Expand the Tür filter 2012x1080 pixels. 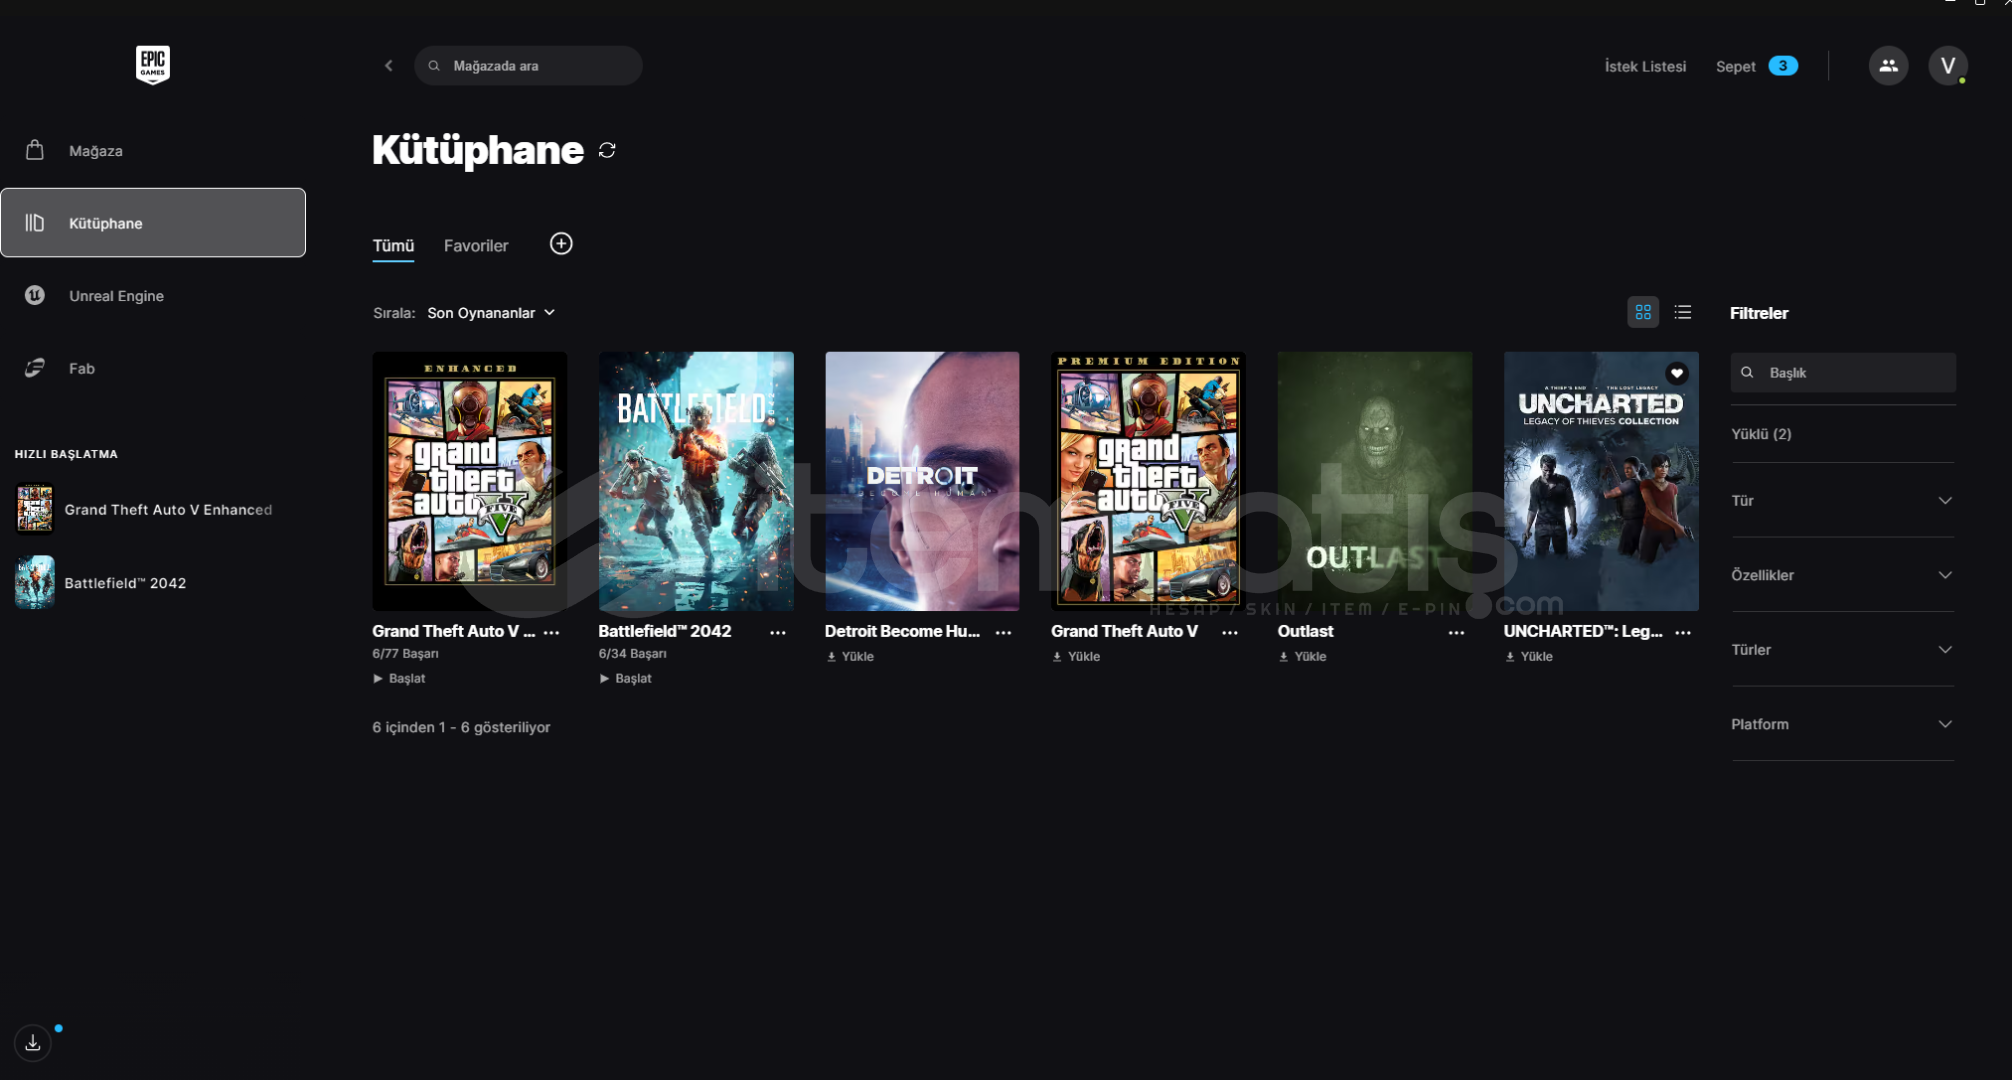[x=1842, y=501]
